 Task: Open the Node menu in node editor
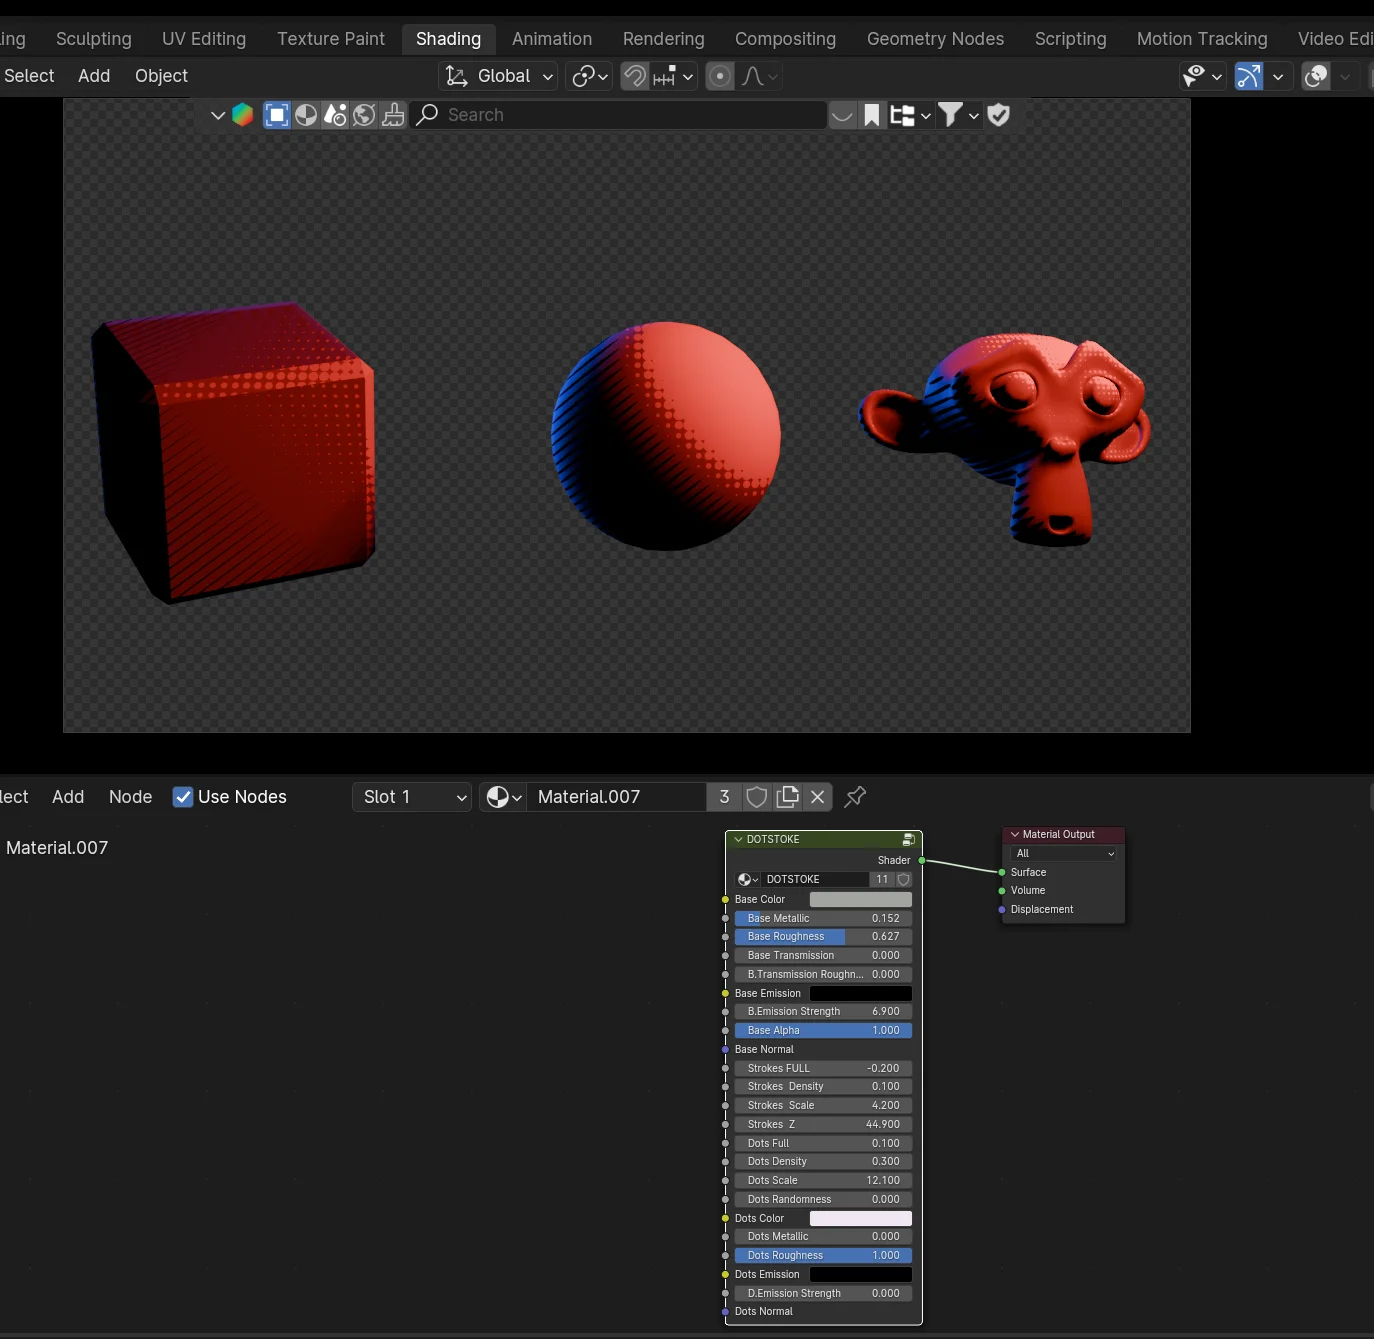coord(130,797)
